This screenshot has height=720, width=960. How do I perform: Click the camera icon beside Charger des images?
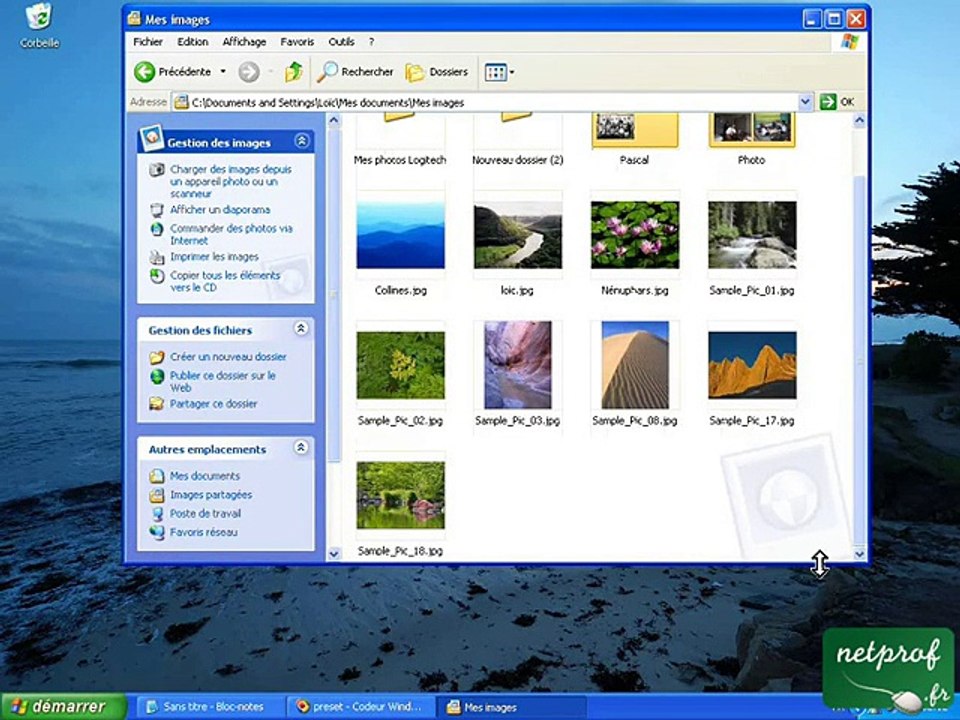pyautogui.click(x=157, y=170)
